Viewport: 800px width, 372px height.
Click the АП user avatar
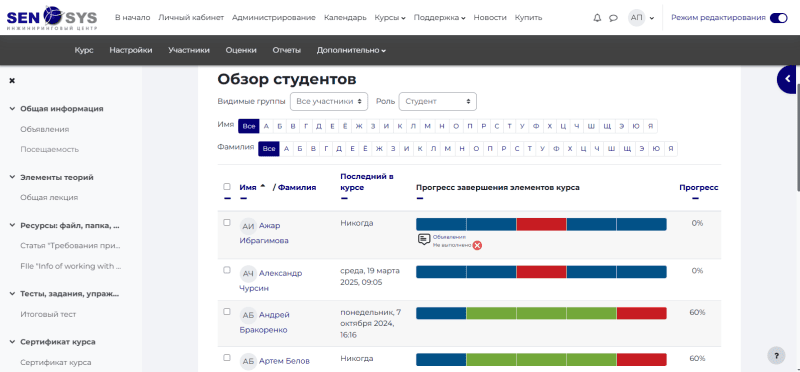[636, 17]
